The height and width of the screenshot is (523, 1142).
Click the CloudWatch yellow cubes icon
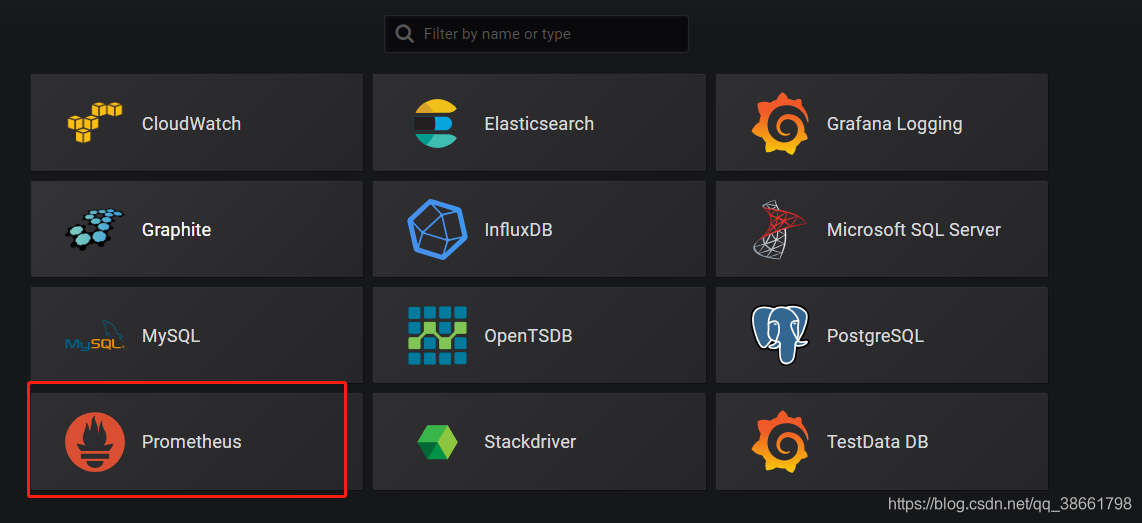(95, 122)
